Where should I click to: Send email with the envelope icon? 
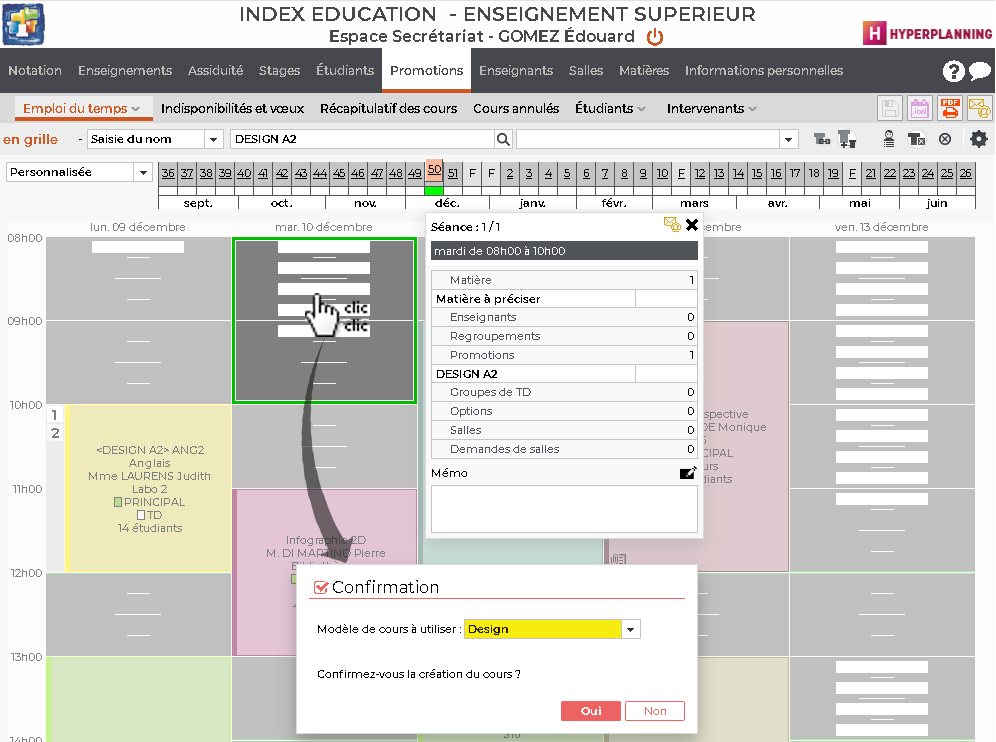(979, 109)
